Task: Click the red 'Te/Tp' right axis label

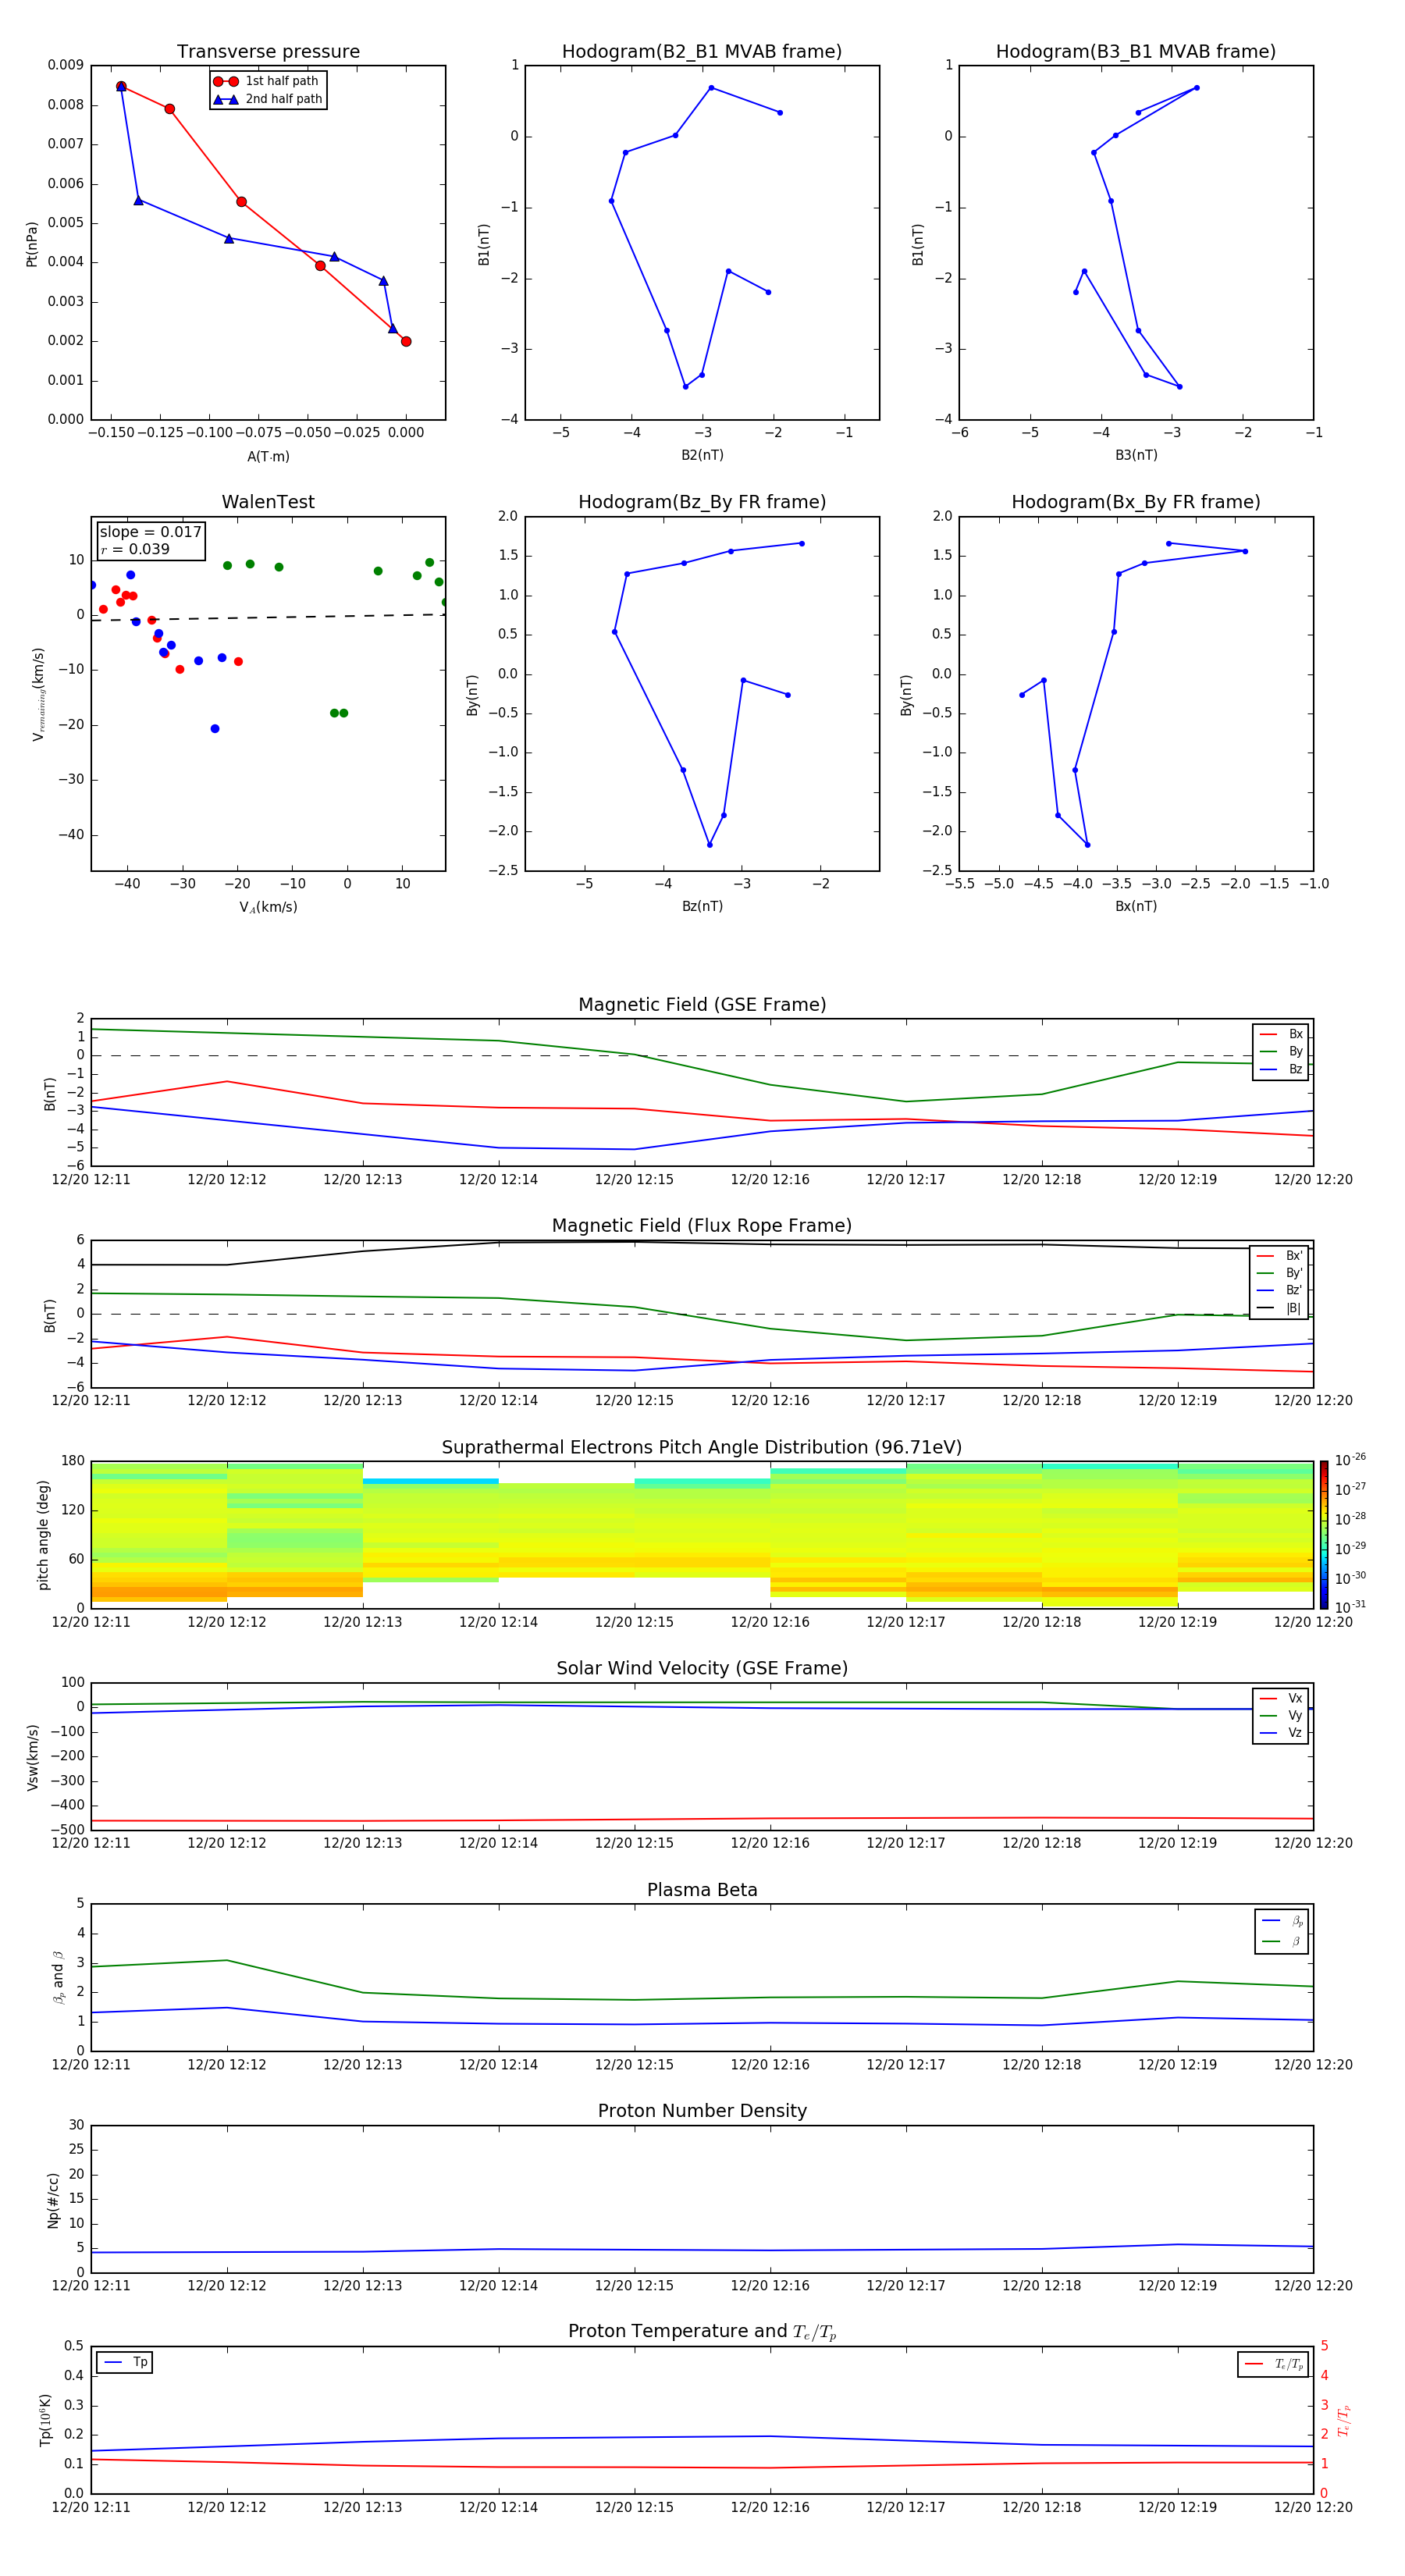Action: (1344, 2420)
